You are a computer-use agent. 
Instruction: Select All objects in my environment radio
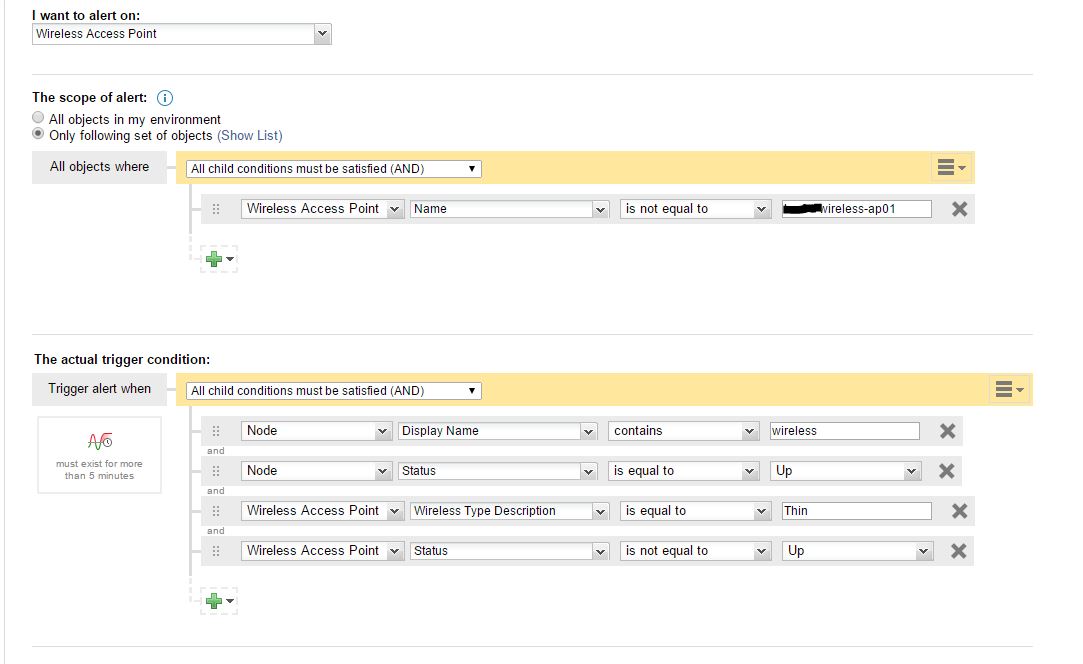[x=38, y=117]
